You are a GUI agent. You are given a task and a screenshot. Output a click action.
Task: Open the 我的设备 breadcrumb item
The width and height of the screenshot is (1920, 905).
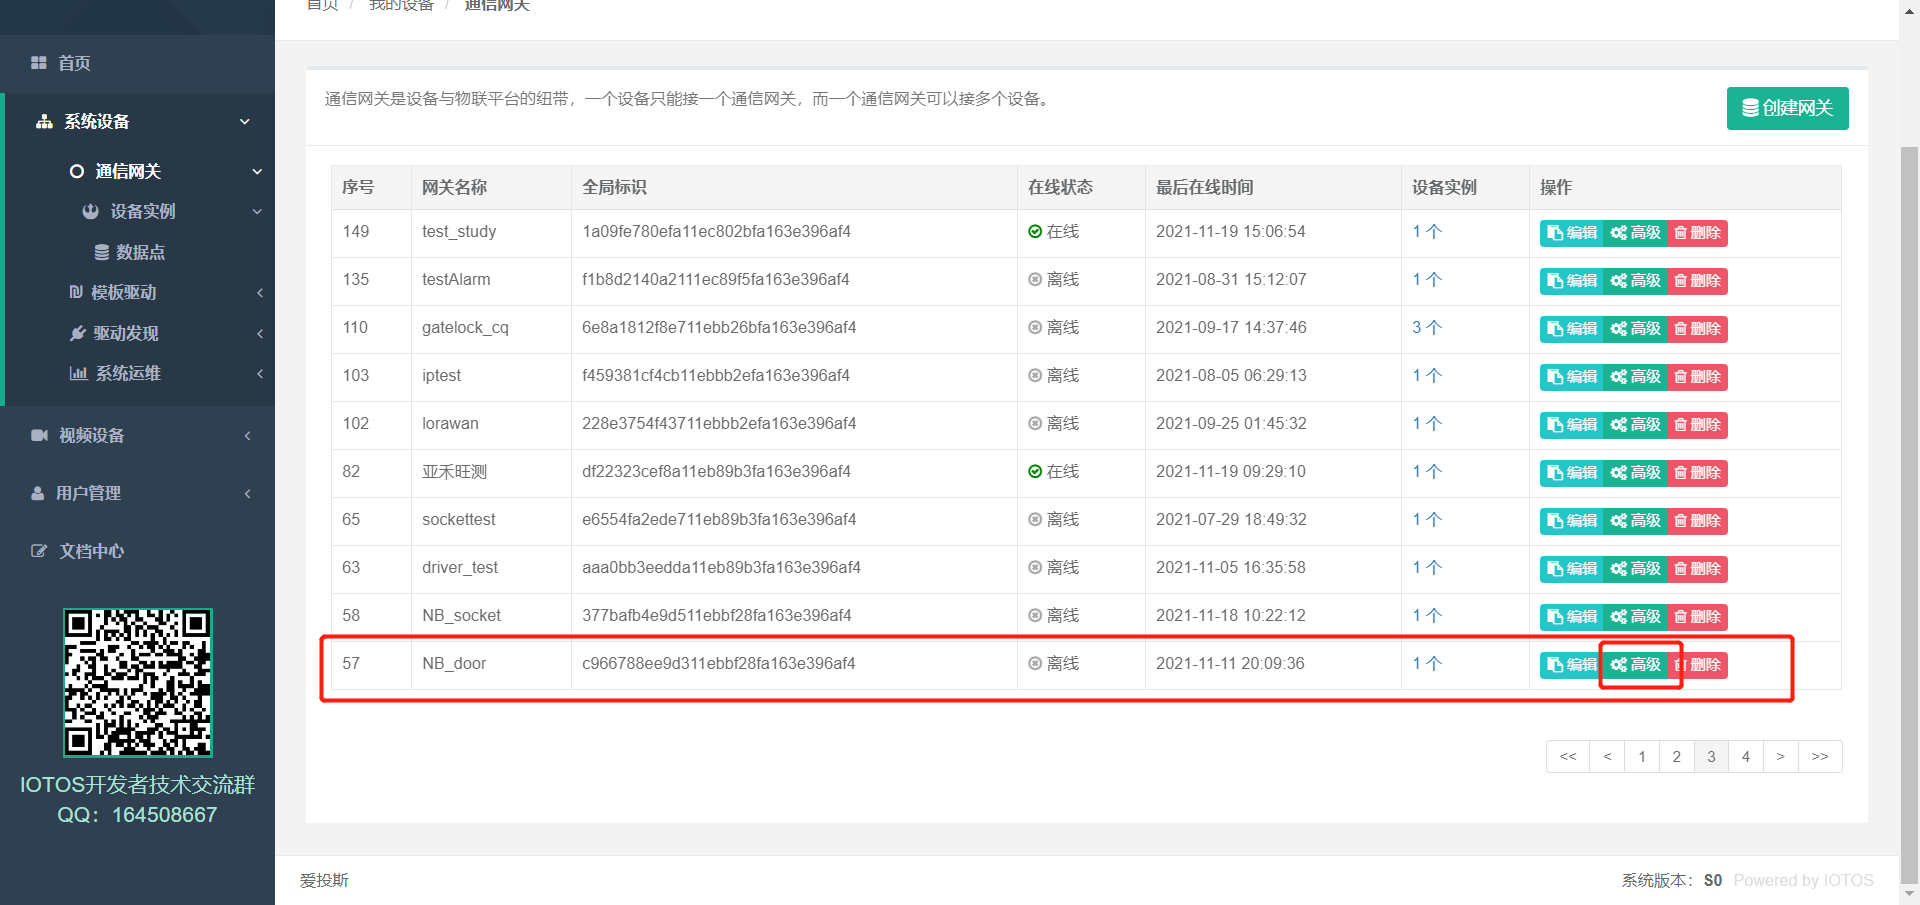pyautogui.click(x=401, y=5)
